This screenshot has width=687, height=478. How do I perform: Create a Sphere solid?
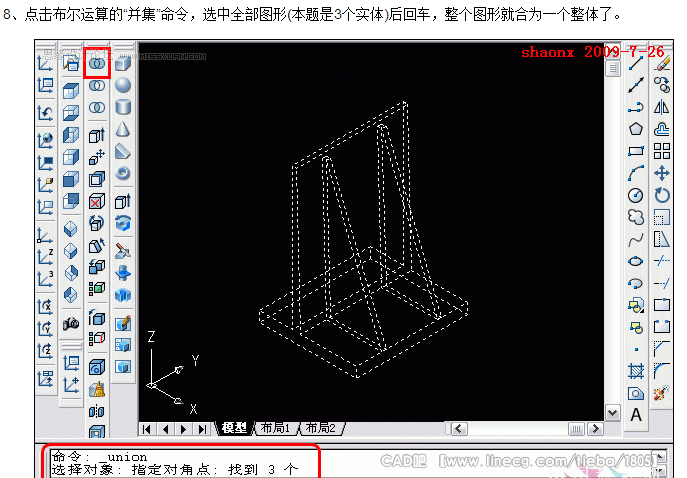123,85
